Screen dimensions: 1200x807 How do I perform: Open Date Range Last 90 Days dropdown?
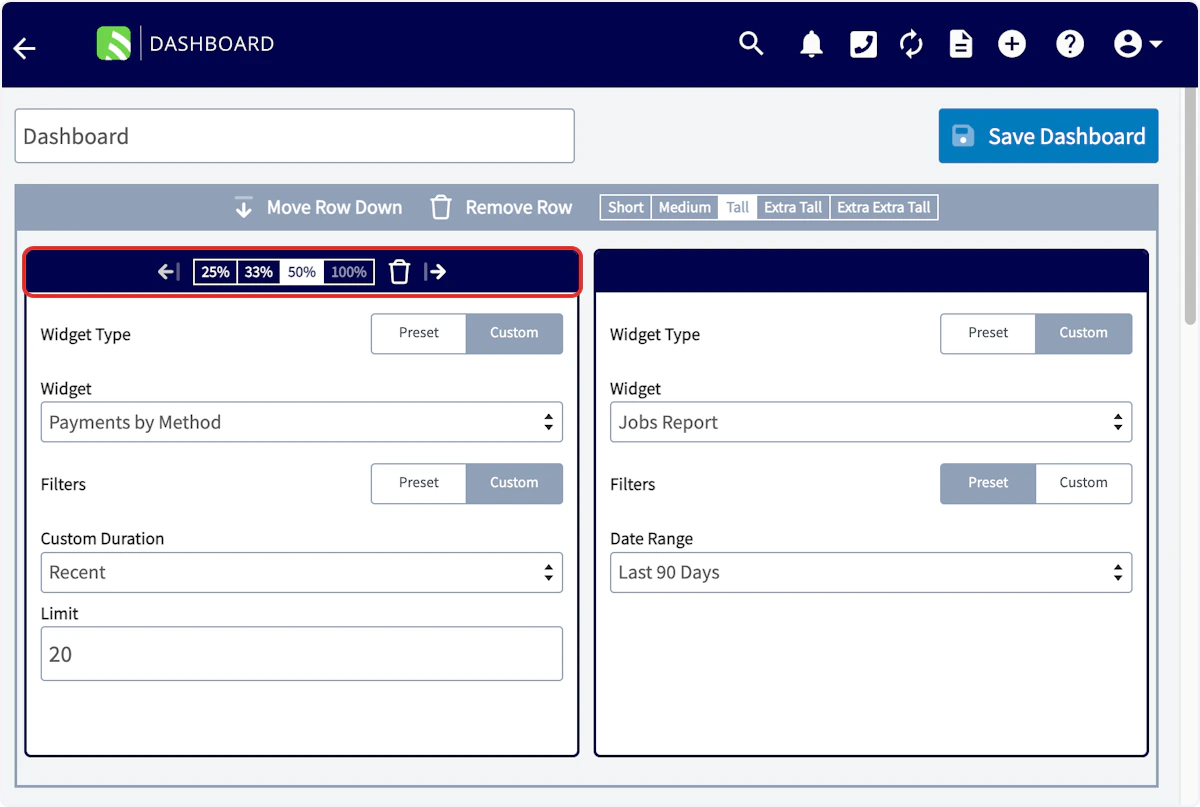click(x=871, y=572)
